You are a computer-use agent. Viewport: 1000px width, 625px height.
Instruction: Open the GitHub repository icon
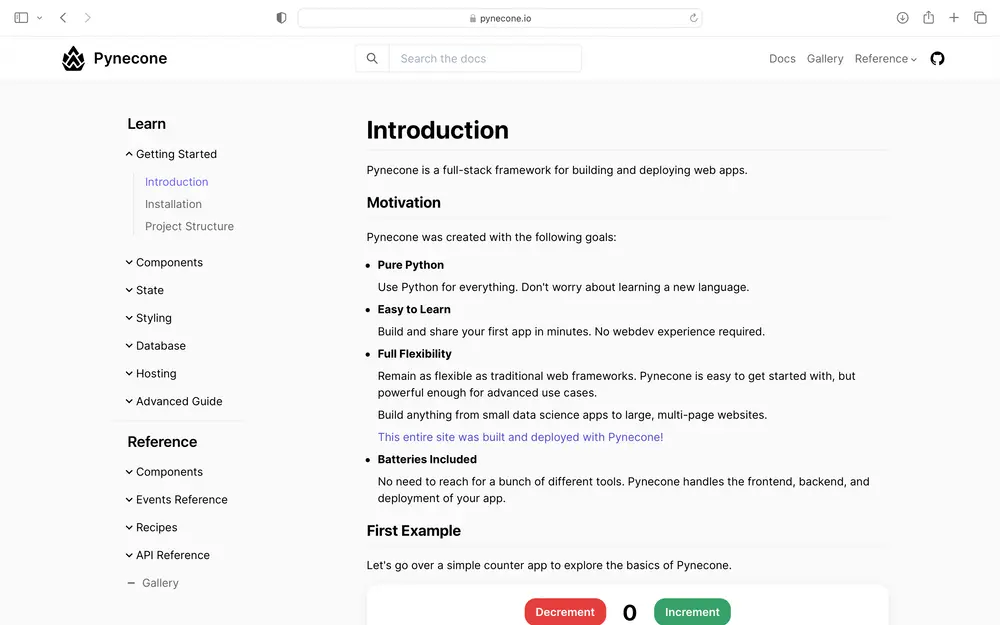click(937, 57)
